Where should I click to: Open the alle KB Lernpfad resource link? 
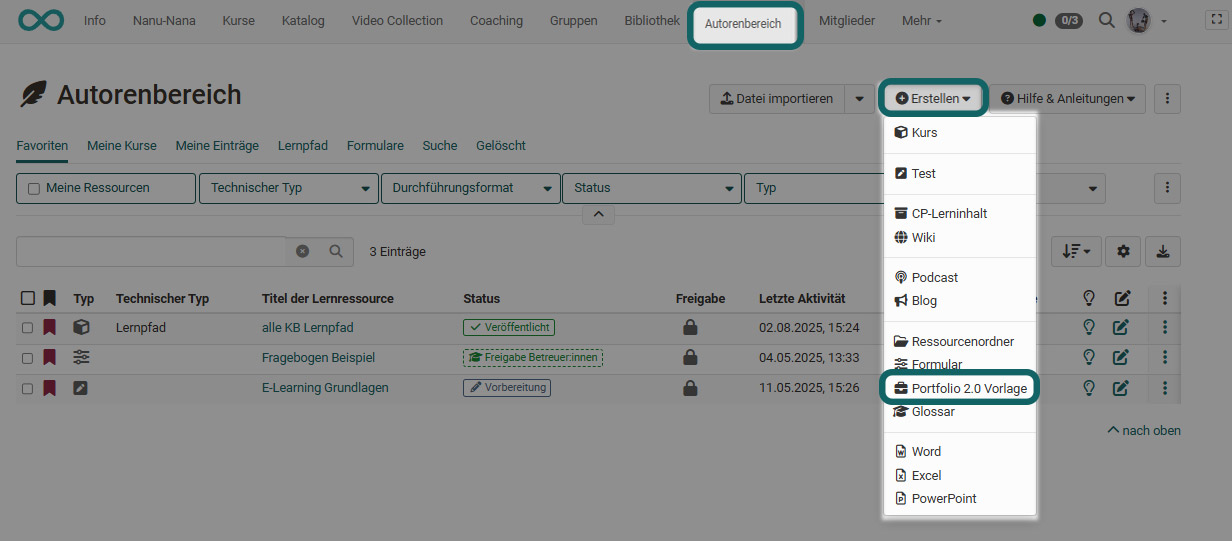pyautogui.click(x=307, y=327)
